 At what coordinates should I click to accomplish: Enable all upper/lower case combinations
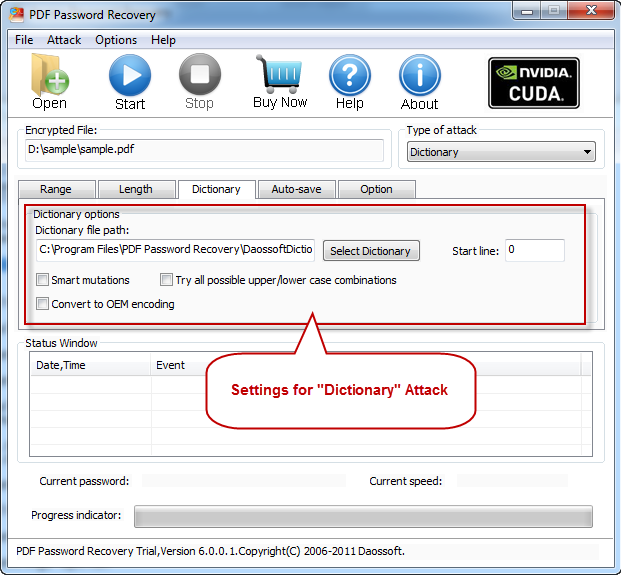(x=166, y=280)
